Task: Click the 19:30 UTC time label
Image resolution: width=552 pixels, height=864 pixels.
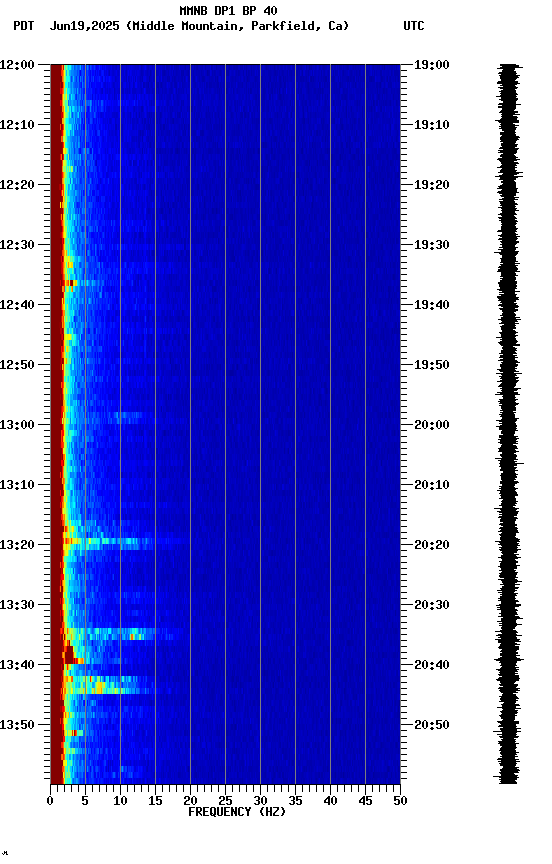Action: [x=432, y=245]
